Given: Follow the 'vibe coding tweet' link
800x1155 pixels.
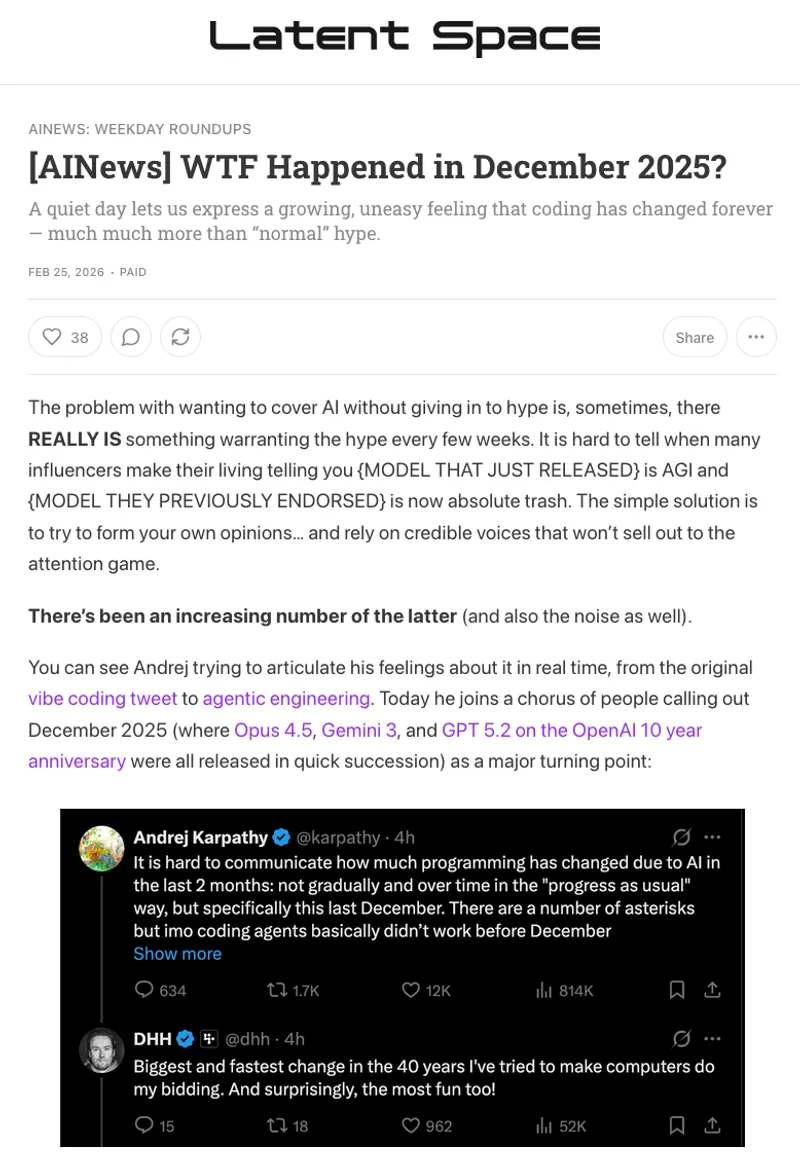Looking at the screenshot, I should point(103,698).
